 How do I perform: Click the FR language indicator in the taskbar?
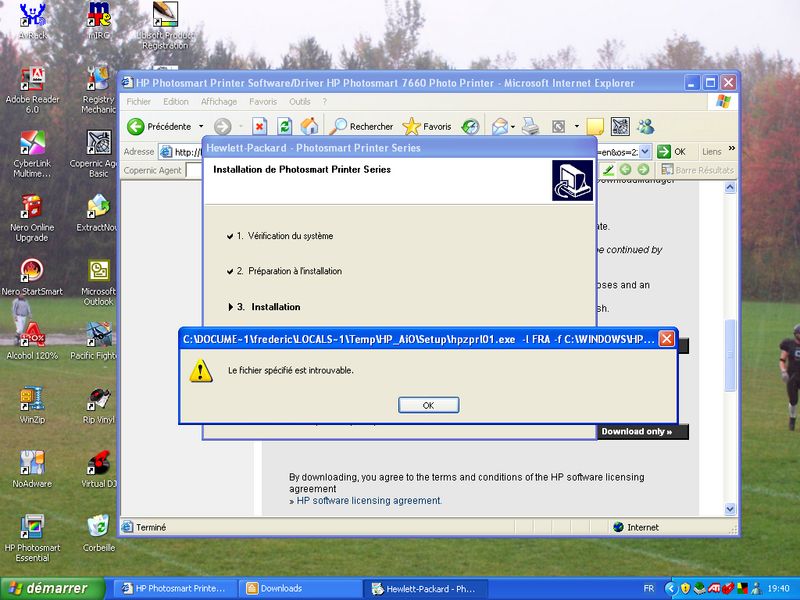[x=648, y=588]
